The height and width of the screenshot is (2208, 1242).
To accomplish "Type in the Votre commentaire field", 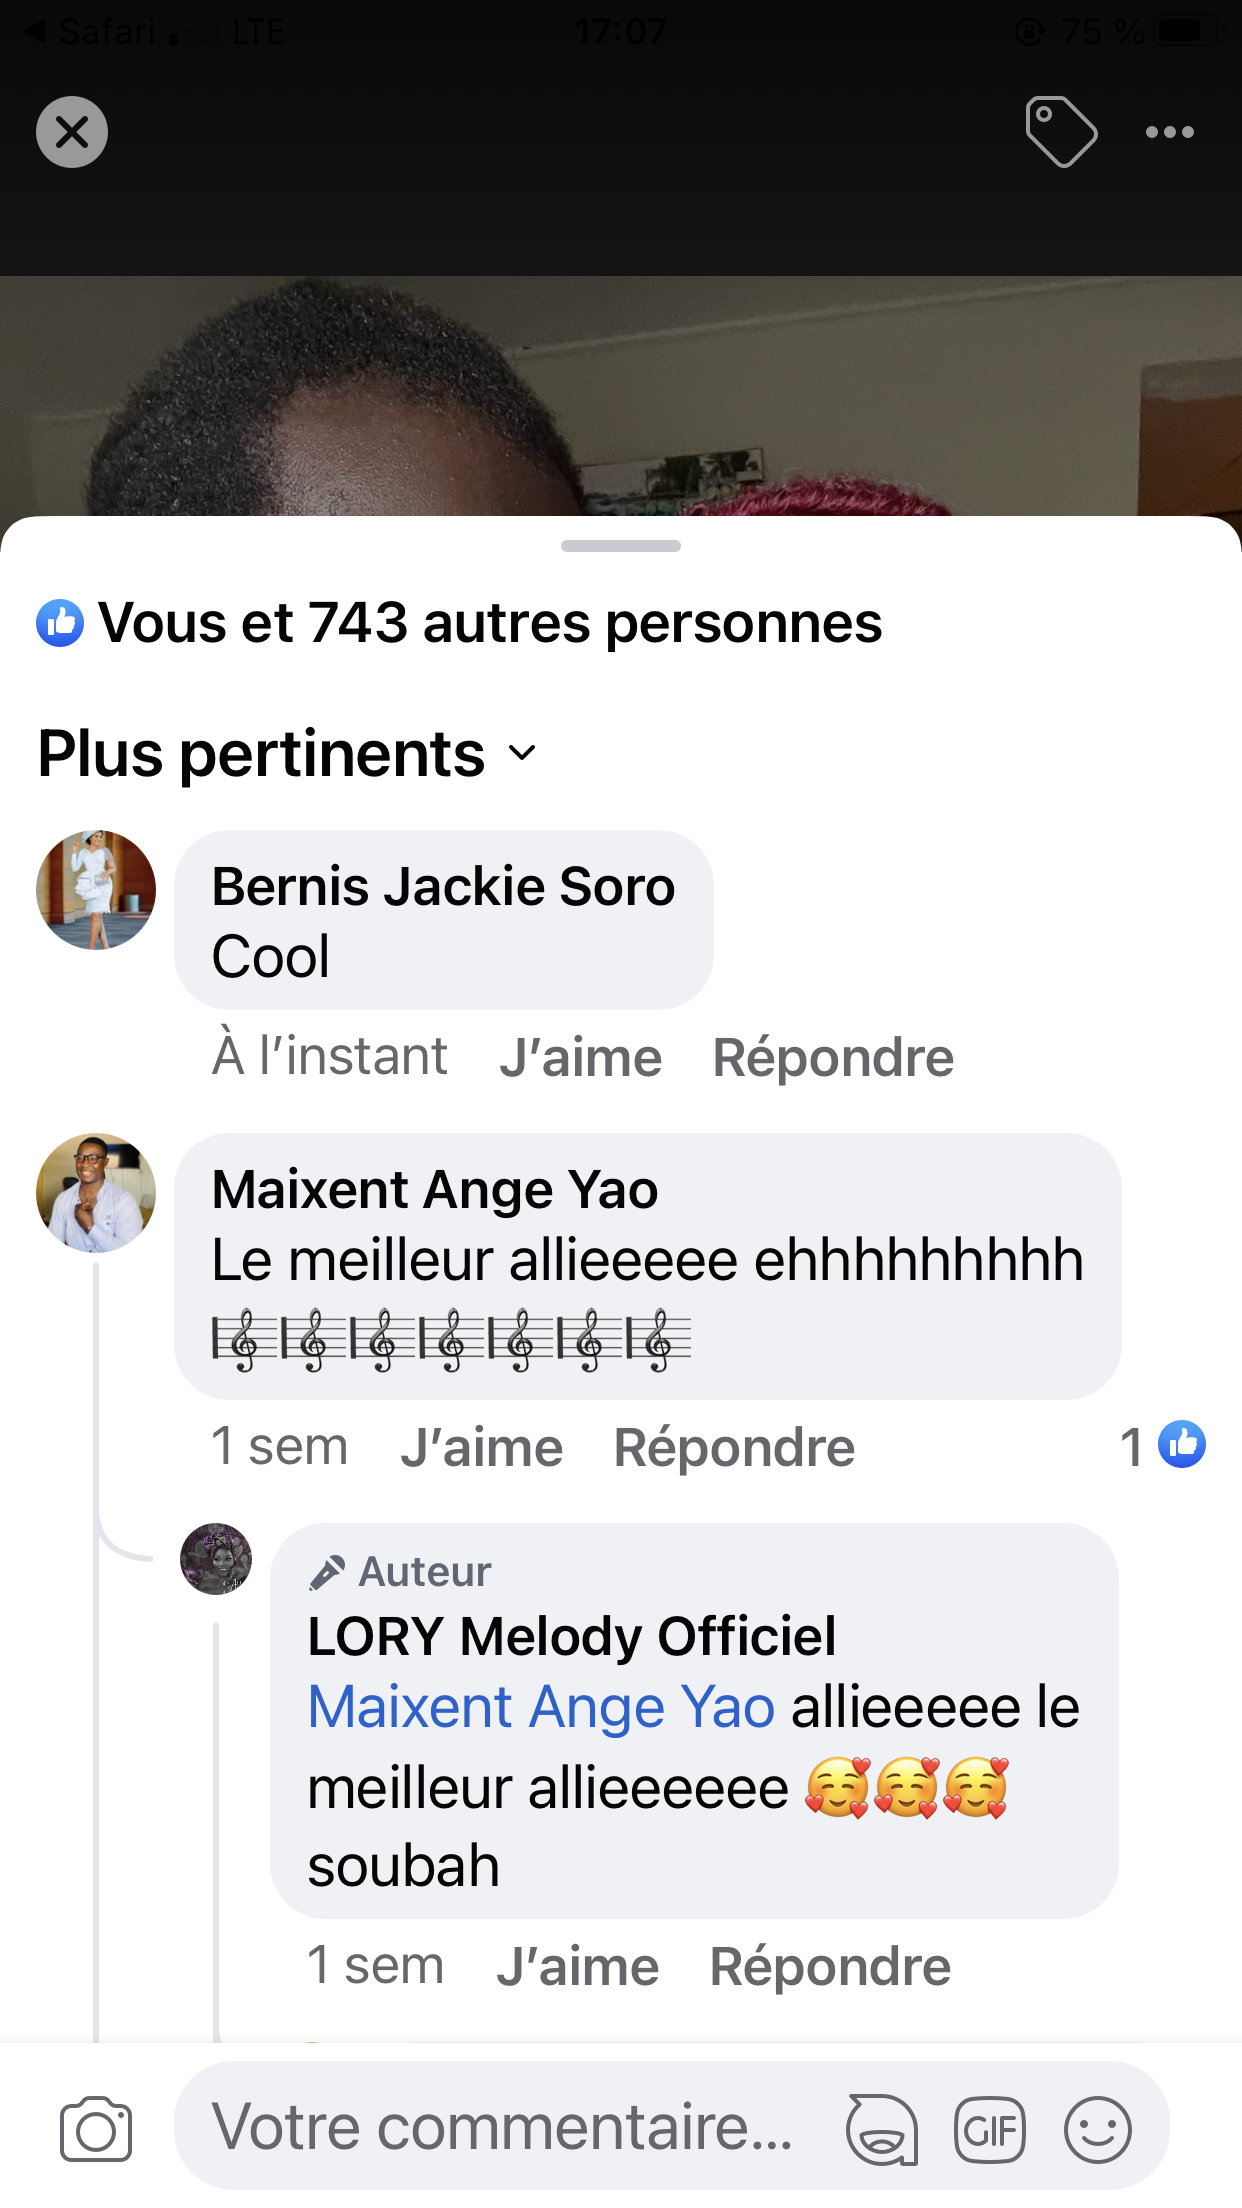I will pos(502,2127).
